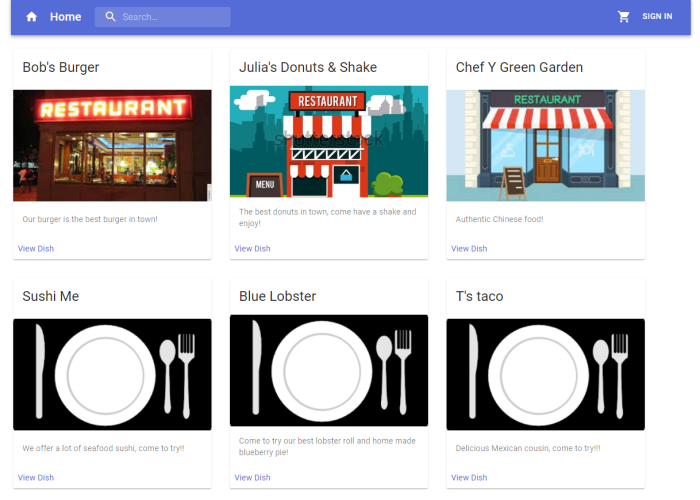Open View Dish for T's taco
The image size is (700, 500).
click(x=469, y=478)
